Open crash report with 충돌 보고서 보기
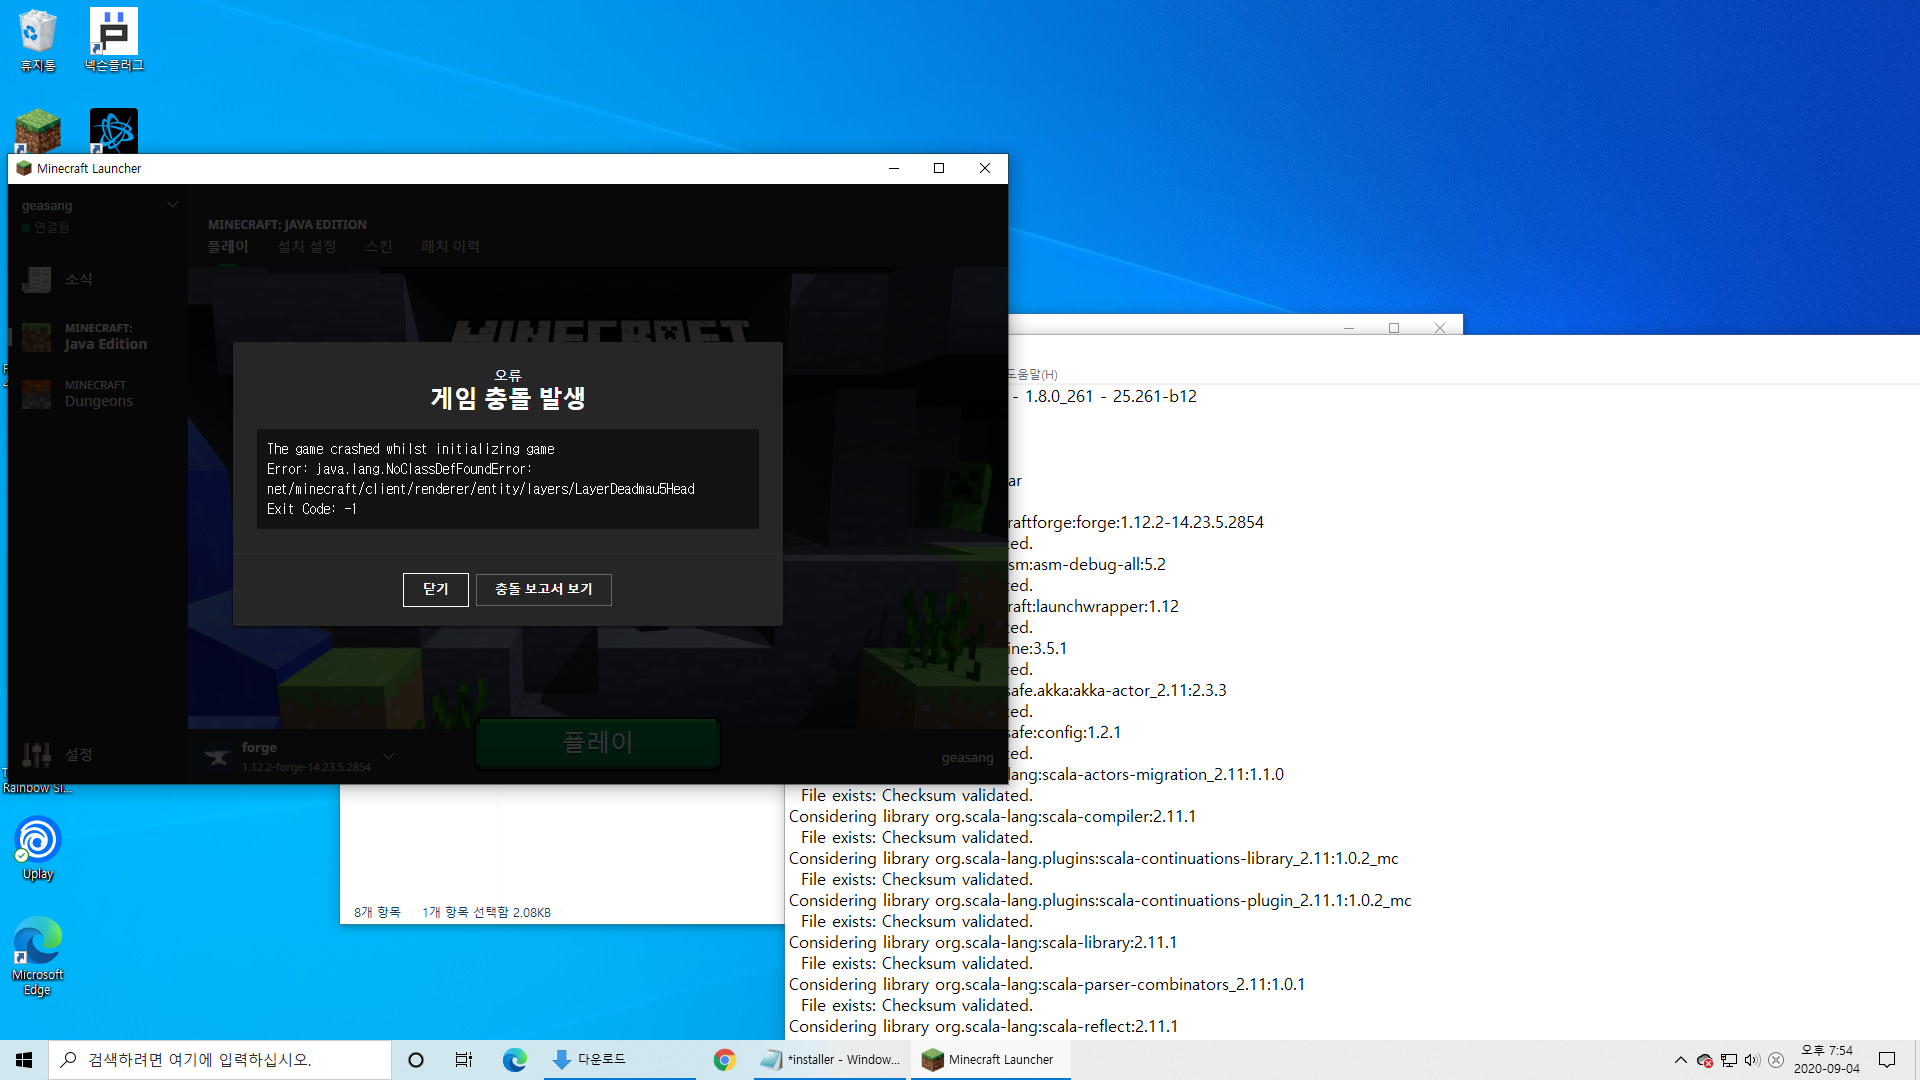 (543, 589)
